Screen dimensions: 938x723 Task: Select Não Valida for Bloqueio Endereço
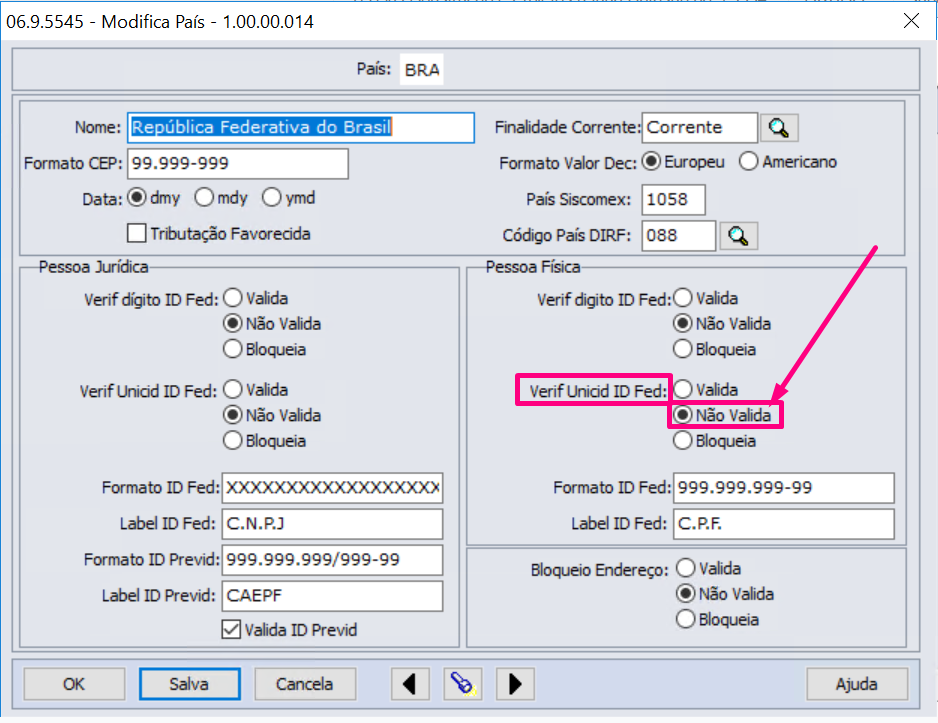tap(686, 594)
